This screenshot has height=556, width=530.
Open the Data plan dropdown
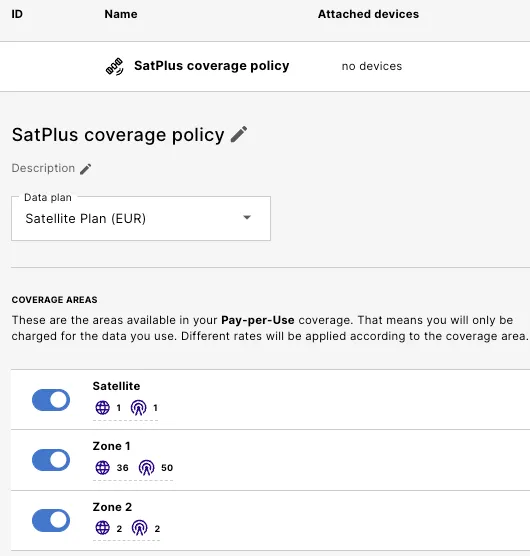(x=141, y=218)
